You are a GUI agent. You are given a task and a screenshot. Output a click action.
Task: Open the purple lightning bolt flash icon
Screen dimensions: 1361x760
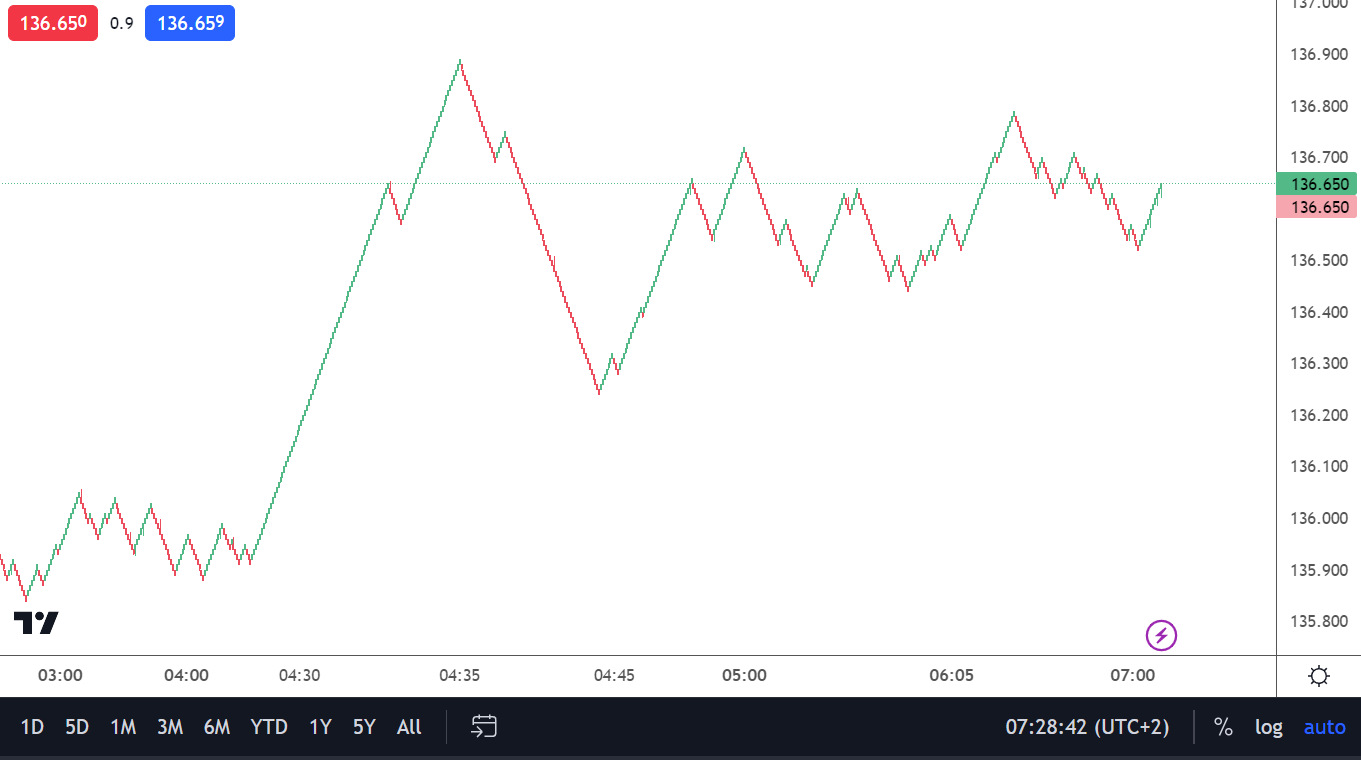(x=1161, y=635)
